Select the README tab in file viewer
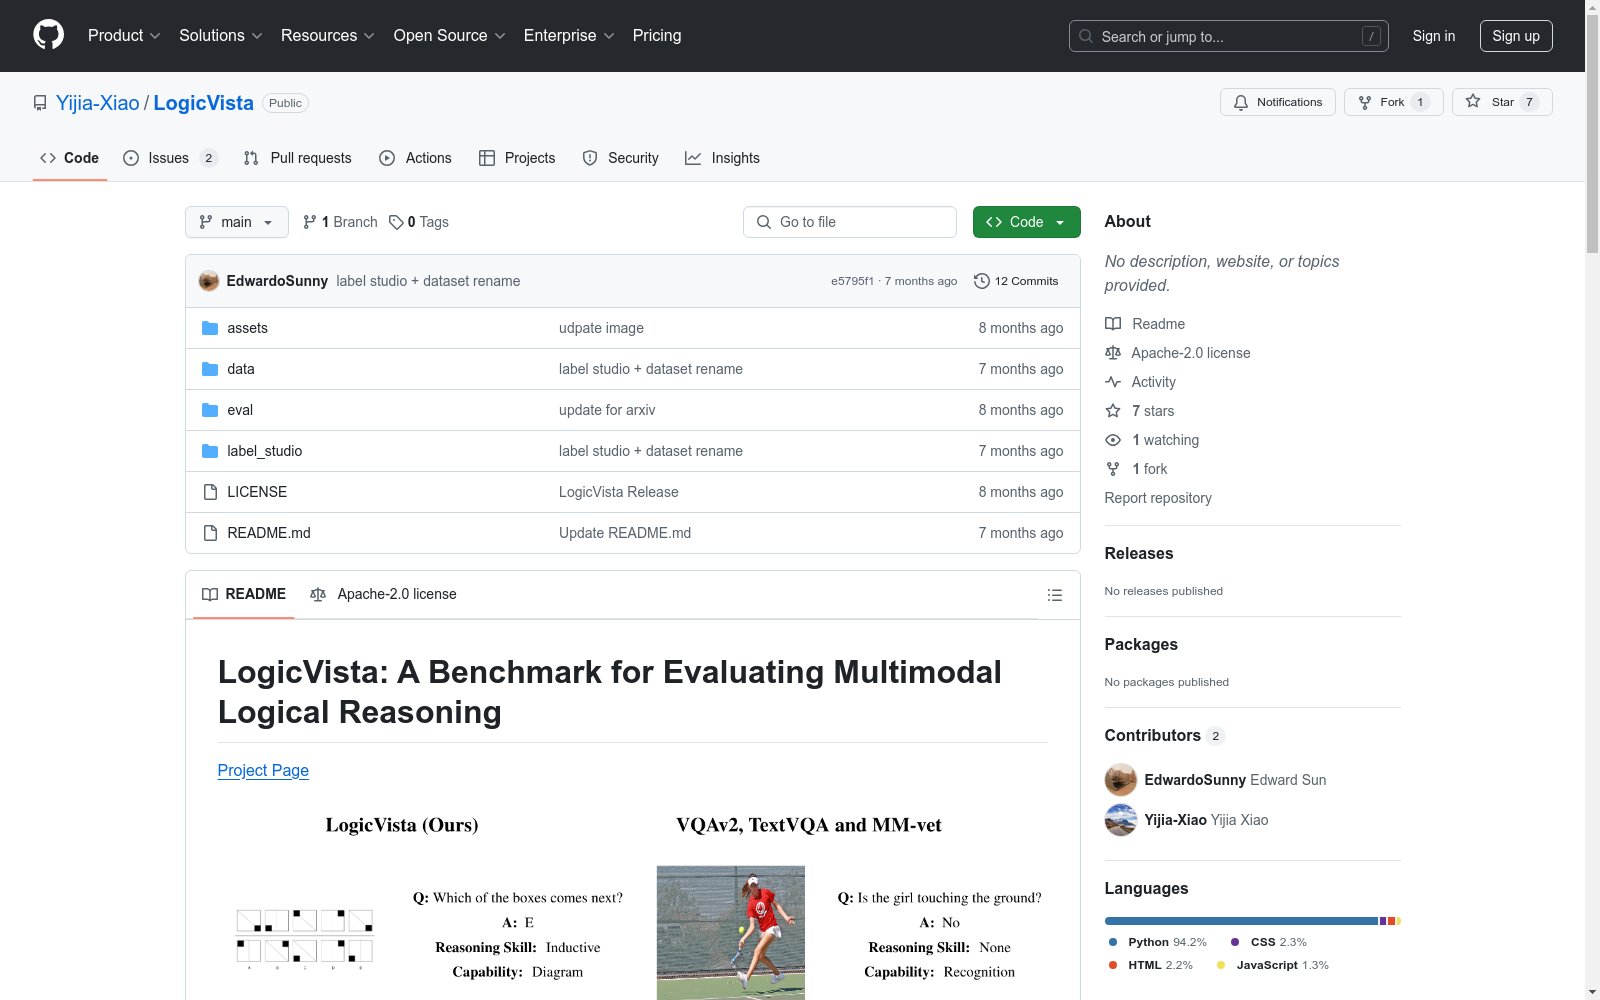This screenshot has width=1600, height=1000. (x=244, y=594)
